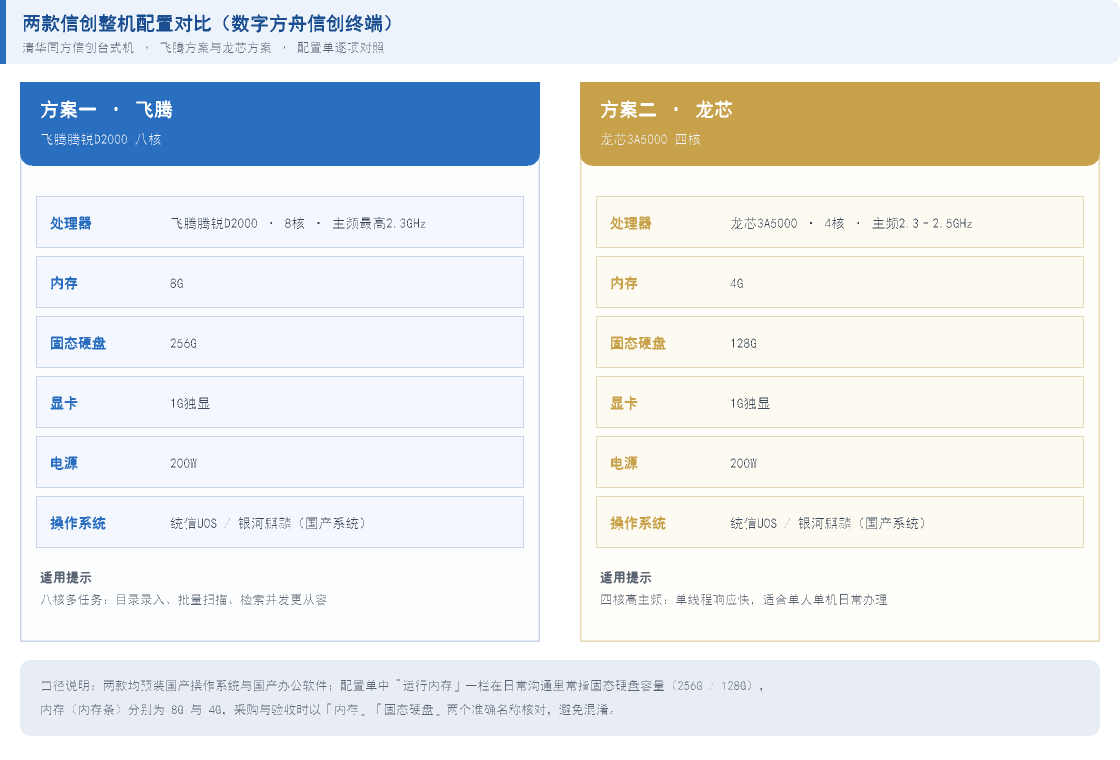Click 200W value in 飞腾 card
The height and width of the screenshot is (760, 1120).
(184, 464)
